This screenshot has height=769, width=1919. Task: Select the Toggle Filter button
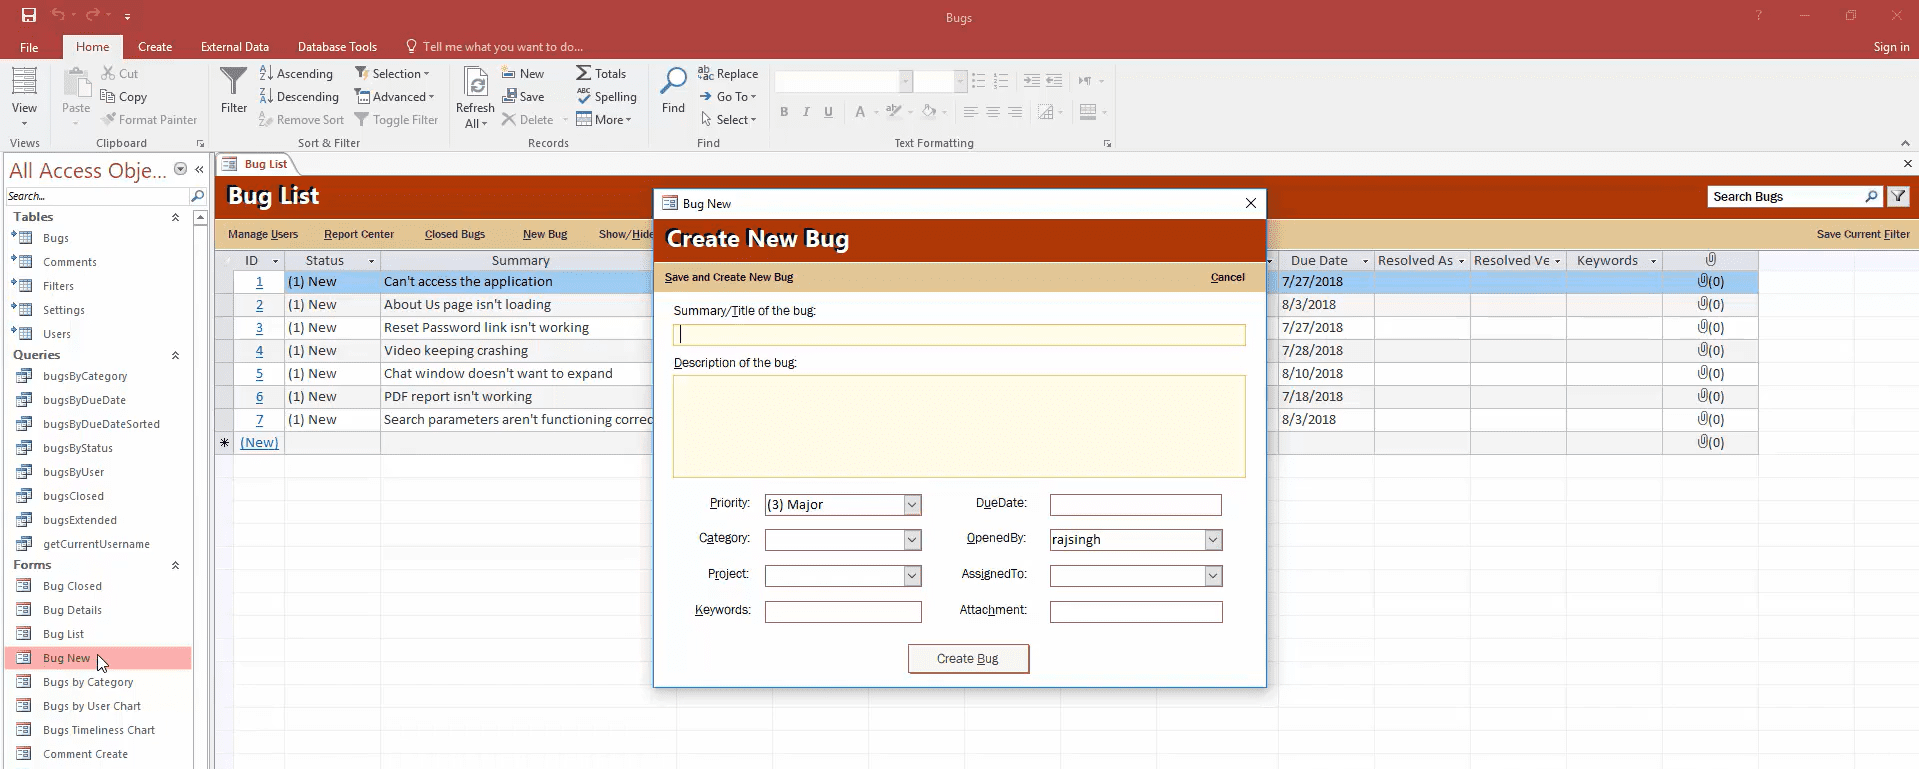coord(397,120)
